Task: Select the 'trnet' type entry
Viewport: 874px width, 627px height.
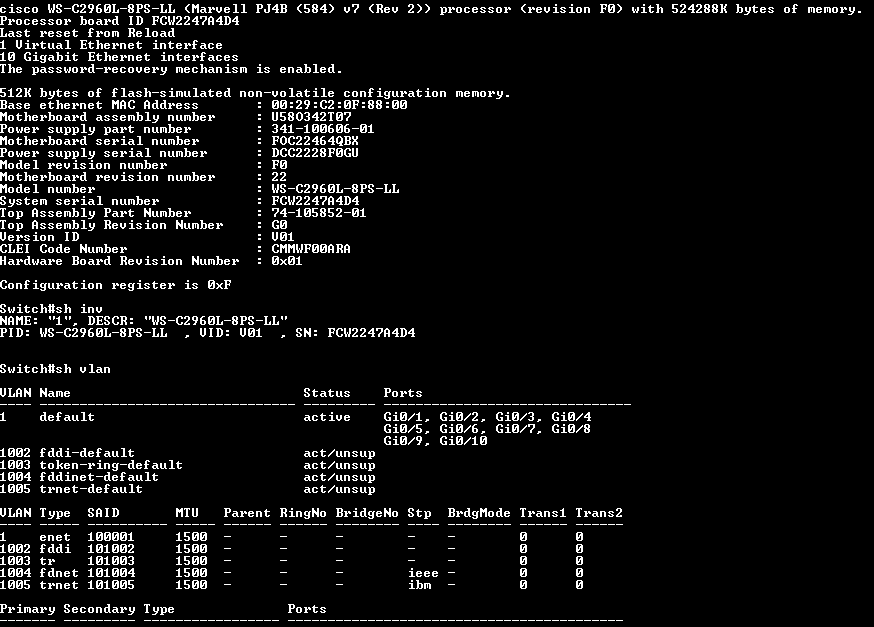Action: pyautogui.click(x=59, y=585)
